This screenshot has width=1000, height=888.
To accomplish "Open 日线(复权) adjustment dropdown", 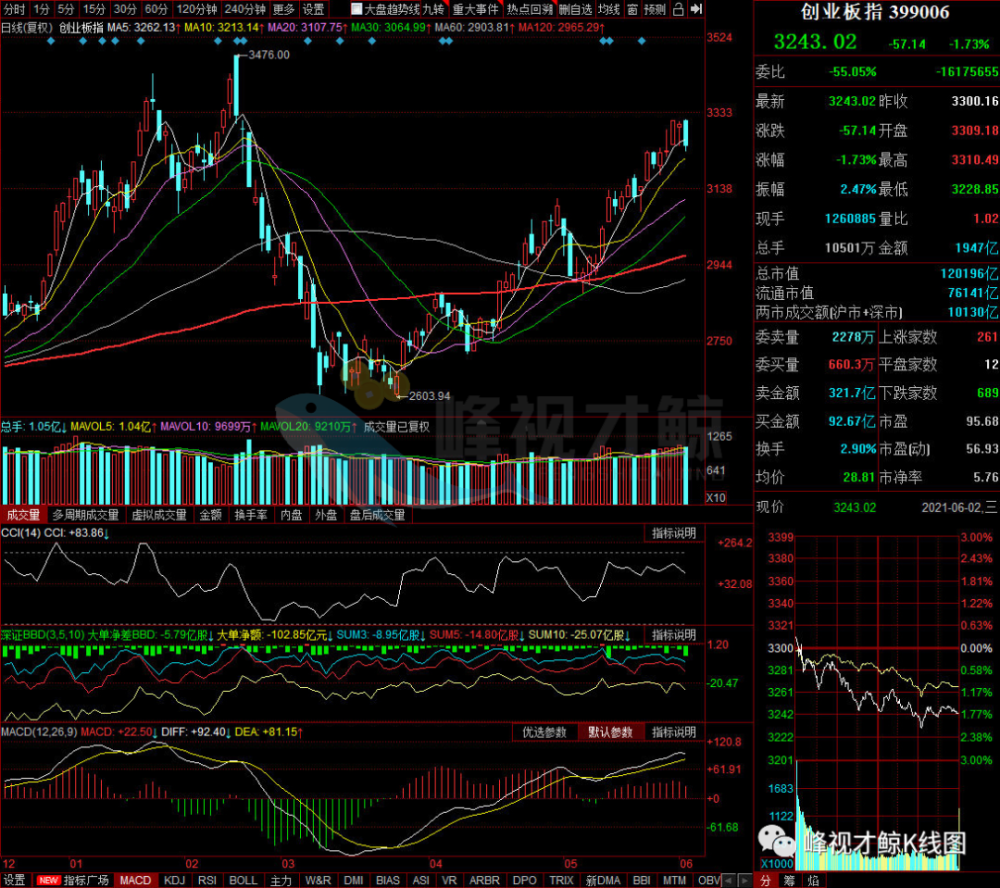I will [27, 27].
